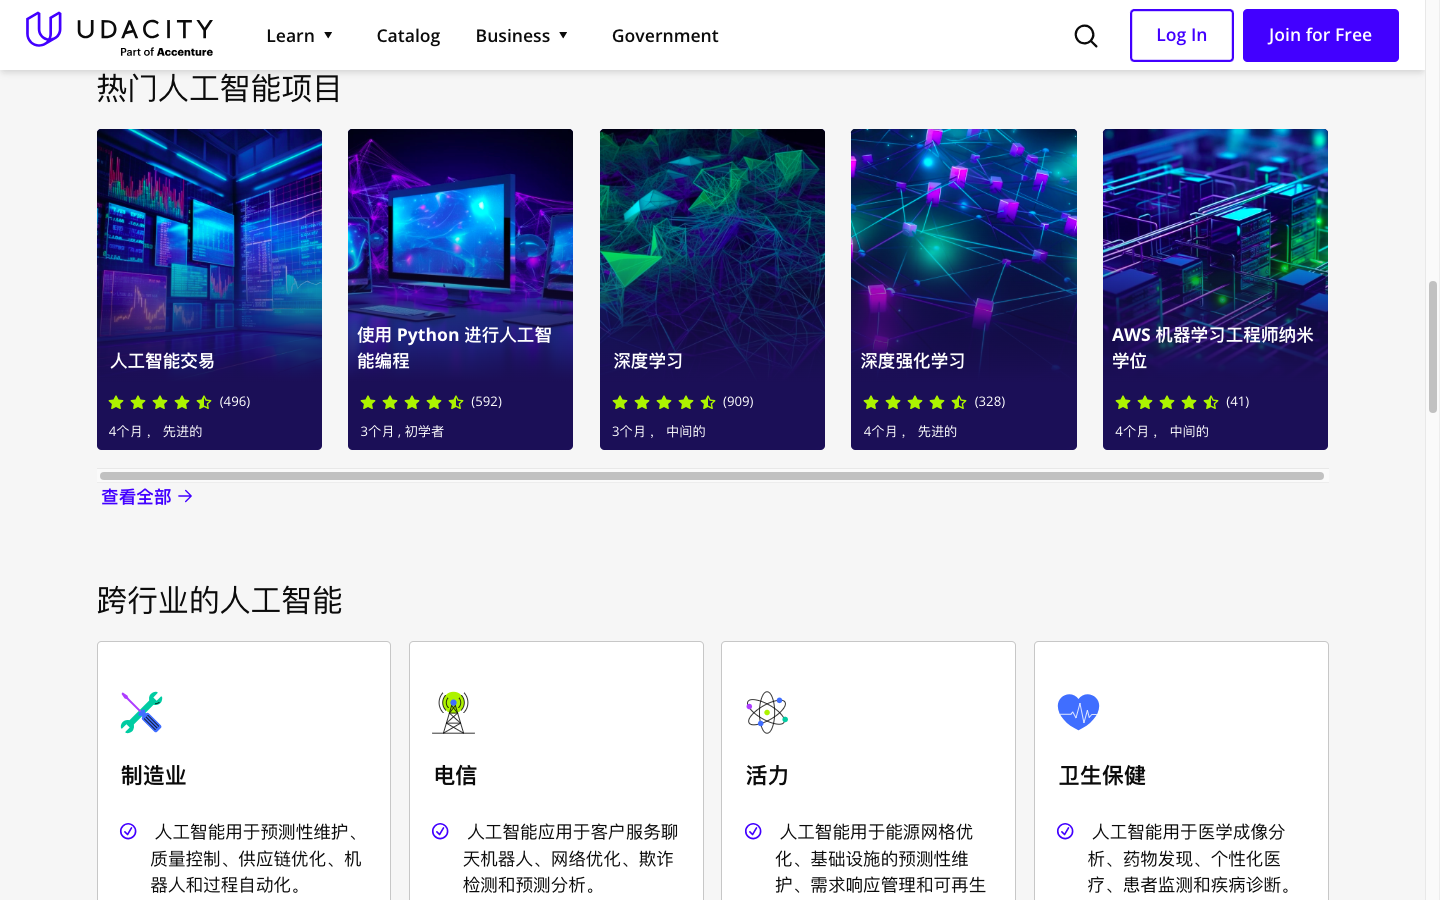Viewport: 1440px width, 900px height.
Task: Click the atom energy icon
Action: coord(767,712)
